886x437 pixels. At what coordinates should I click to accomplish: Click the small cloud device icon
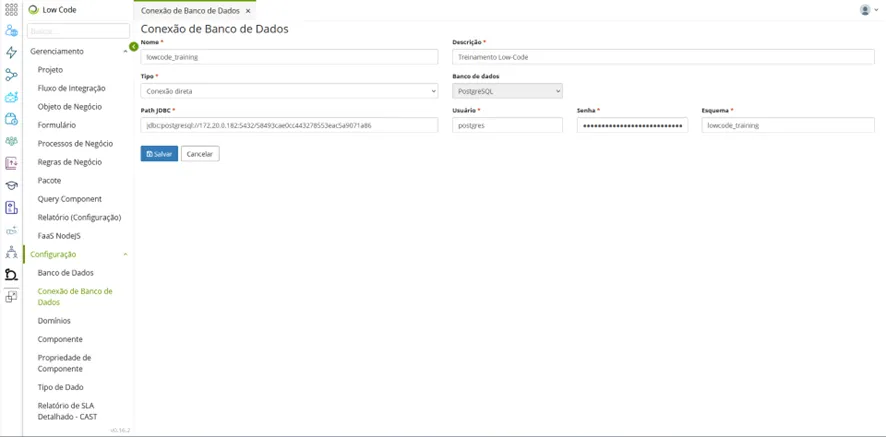tap(11, 230)
